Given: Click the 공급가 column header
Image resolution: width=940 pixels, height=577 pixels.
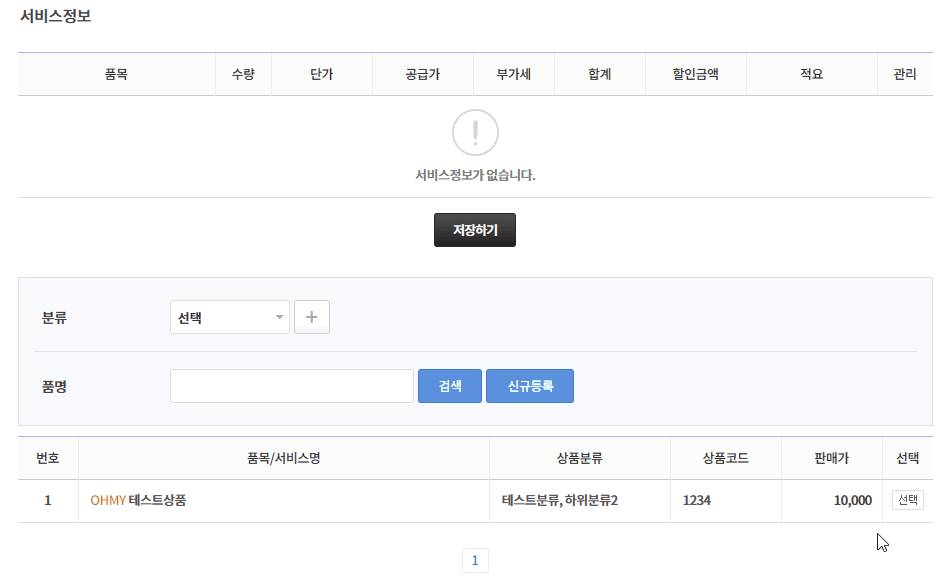Looking at the screenshot, I should pyautogui.click(x=422, y=74).
